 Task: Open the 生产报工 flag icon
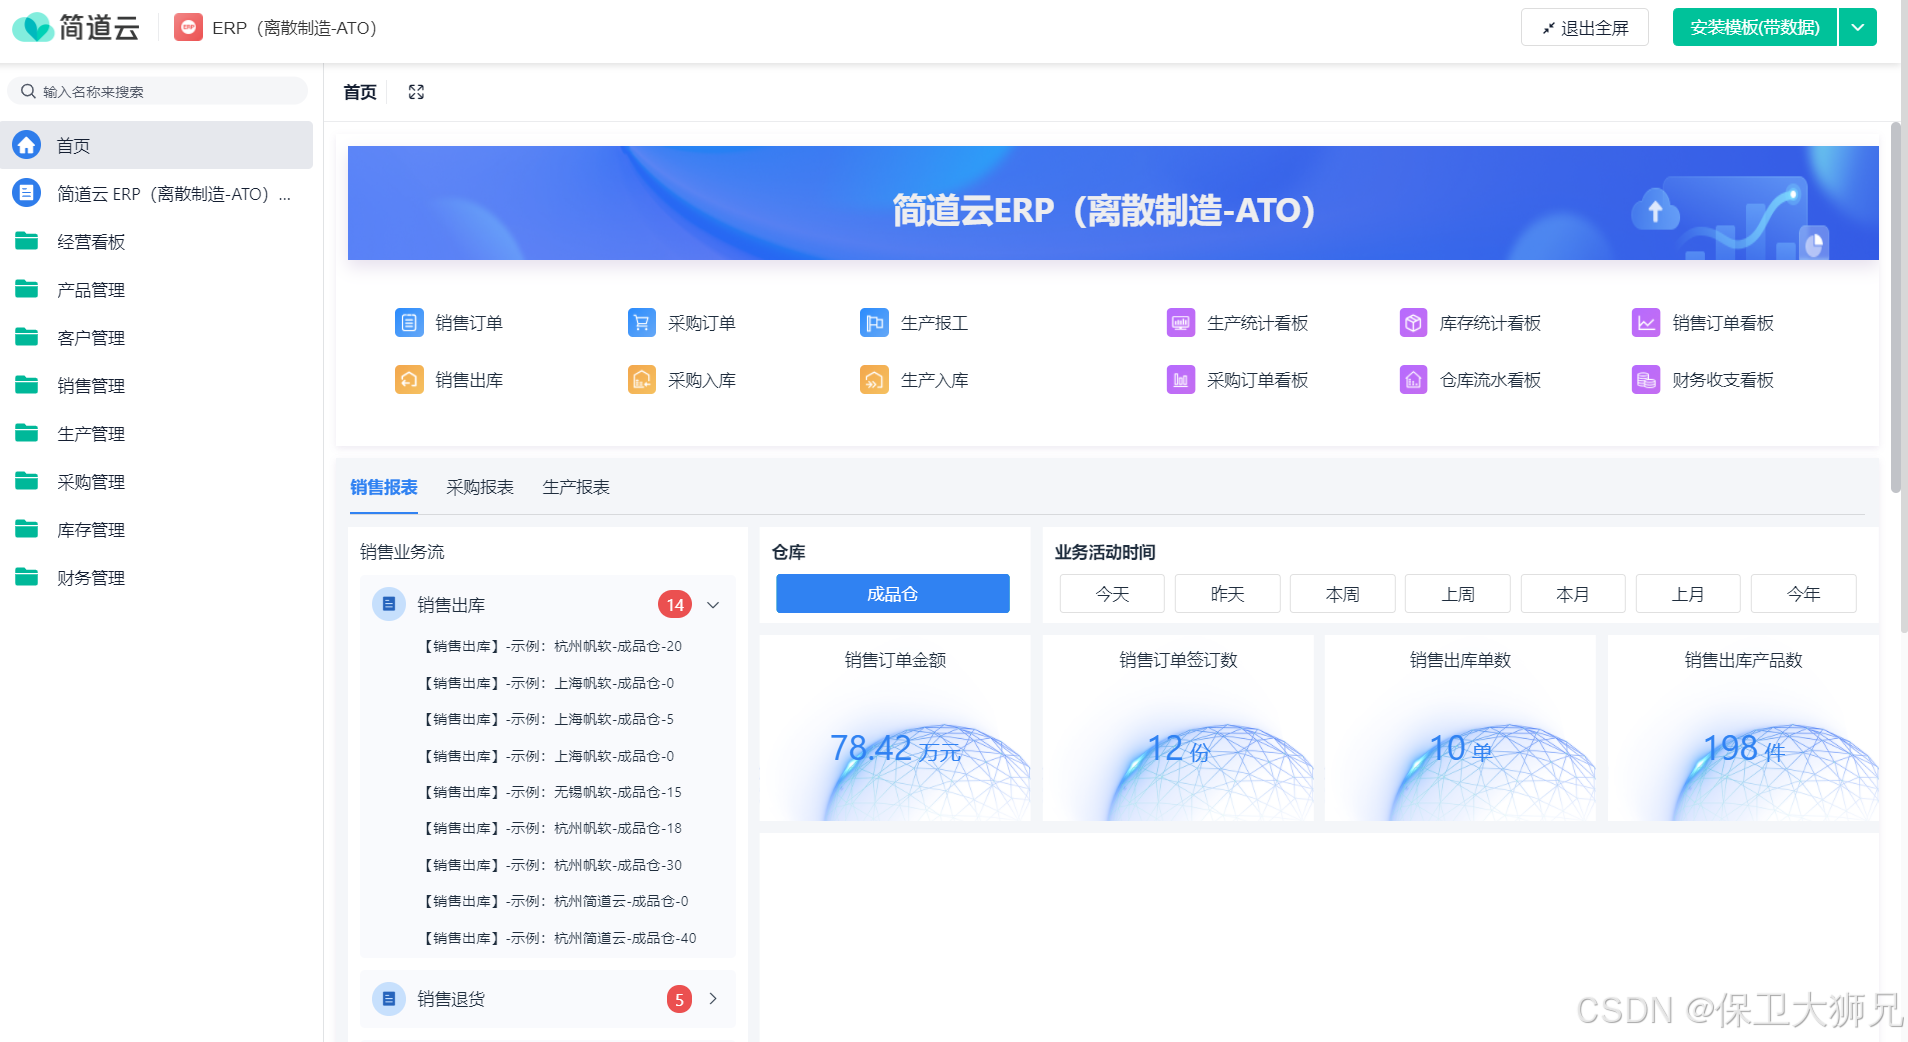click(874, 323)
